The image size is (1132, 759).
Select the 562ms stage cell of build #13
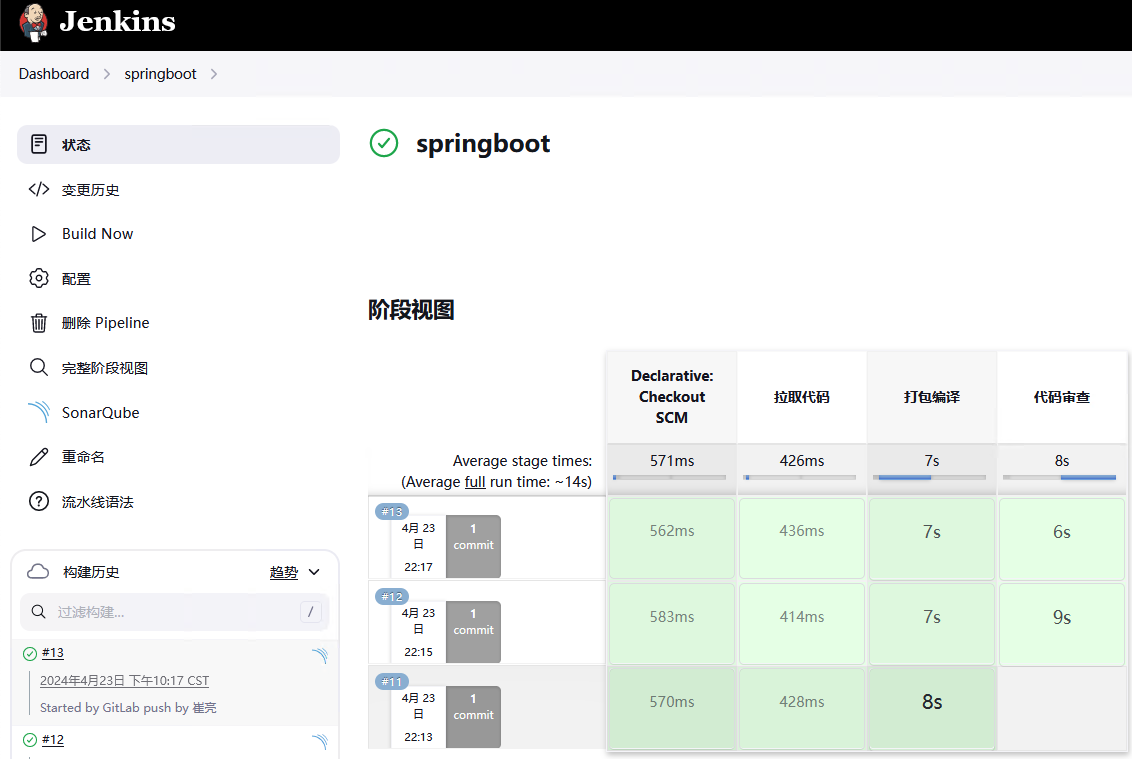click(x=672, y=539)
